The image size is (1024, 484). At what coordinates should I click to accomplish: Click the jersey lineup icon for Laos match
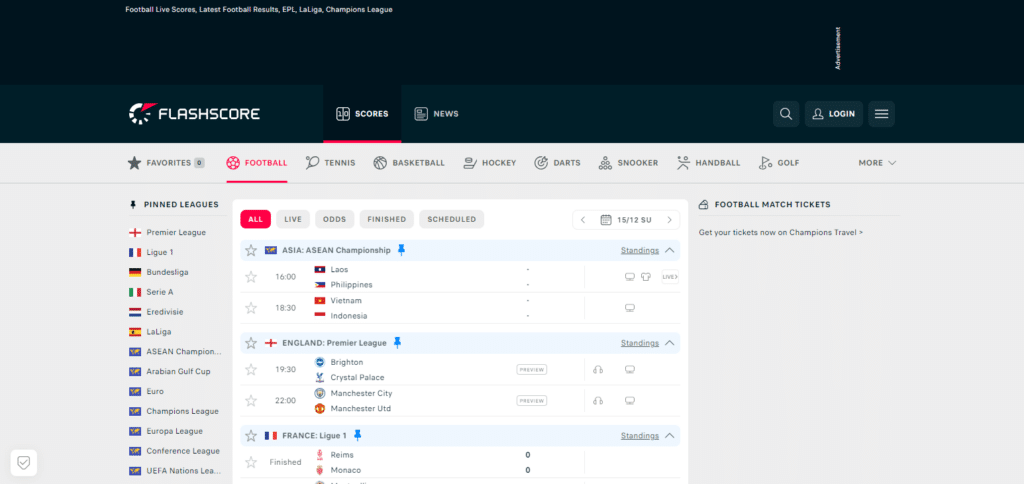[x=646, y=277]
